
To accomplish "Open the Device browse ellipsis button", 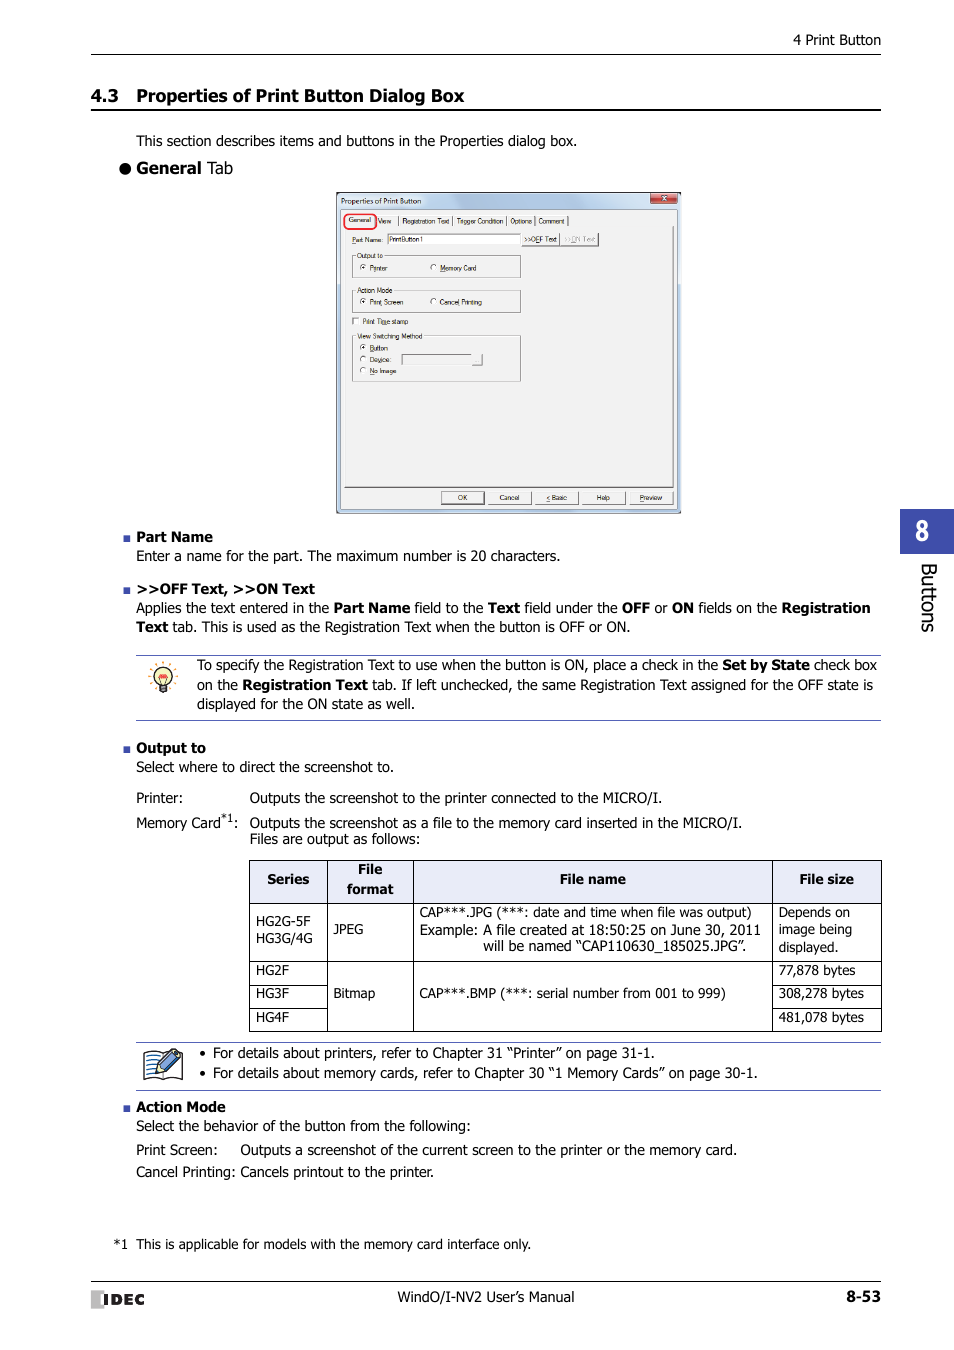I will [478, 359].
